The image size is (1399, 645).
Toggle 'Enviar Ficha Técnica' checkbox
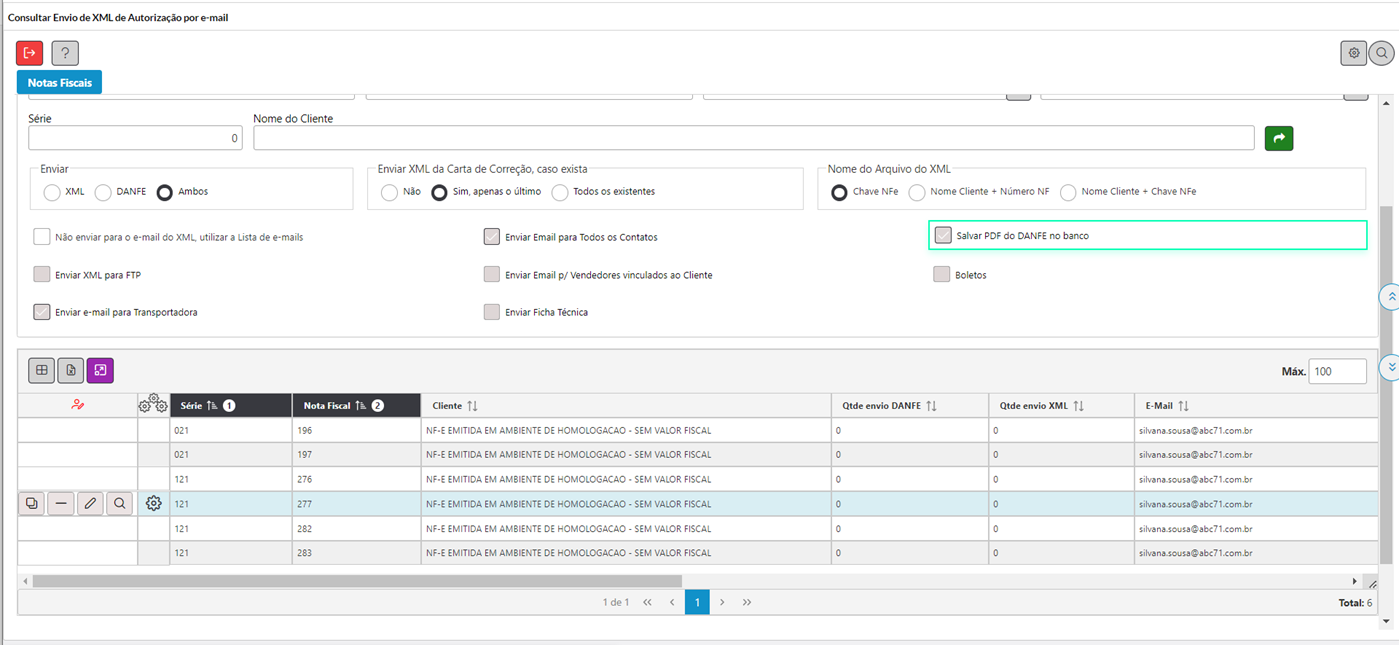coord(492,312)
